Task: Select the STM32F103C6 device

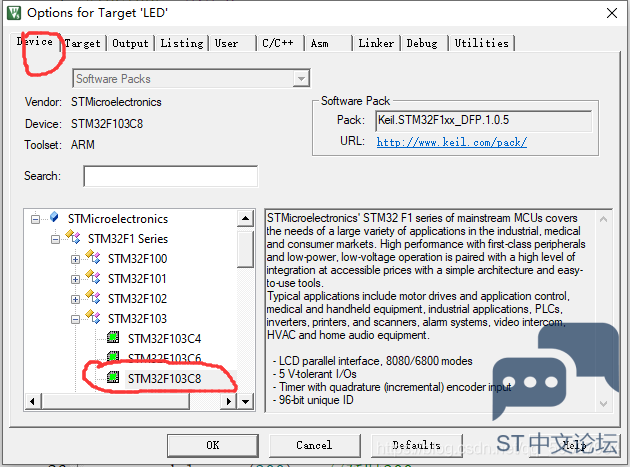Action: pyautogui.click(x=164, y=357)
